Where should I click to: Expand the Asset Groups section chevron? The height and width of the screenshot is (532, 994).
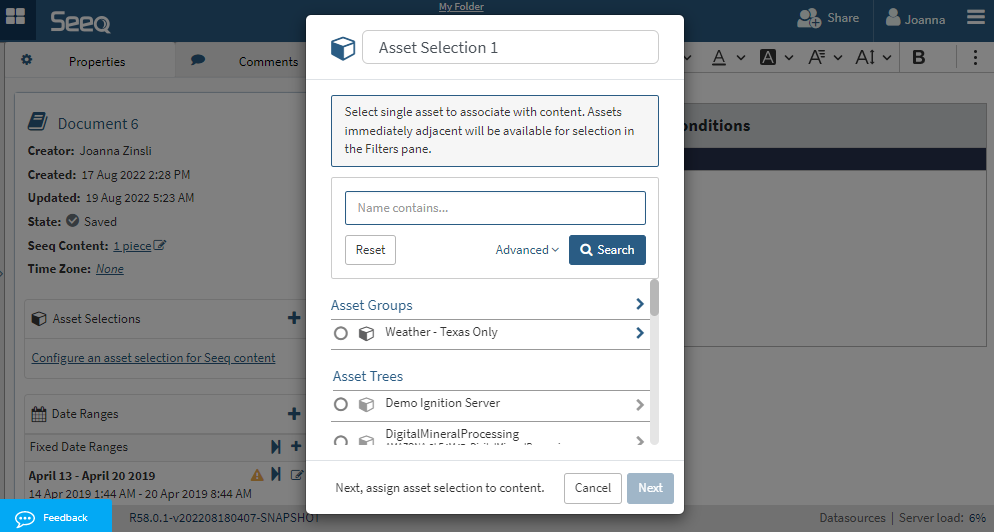coord(640,304)
